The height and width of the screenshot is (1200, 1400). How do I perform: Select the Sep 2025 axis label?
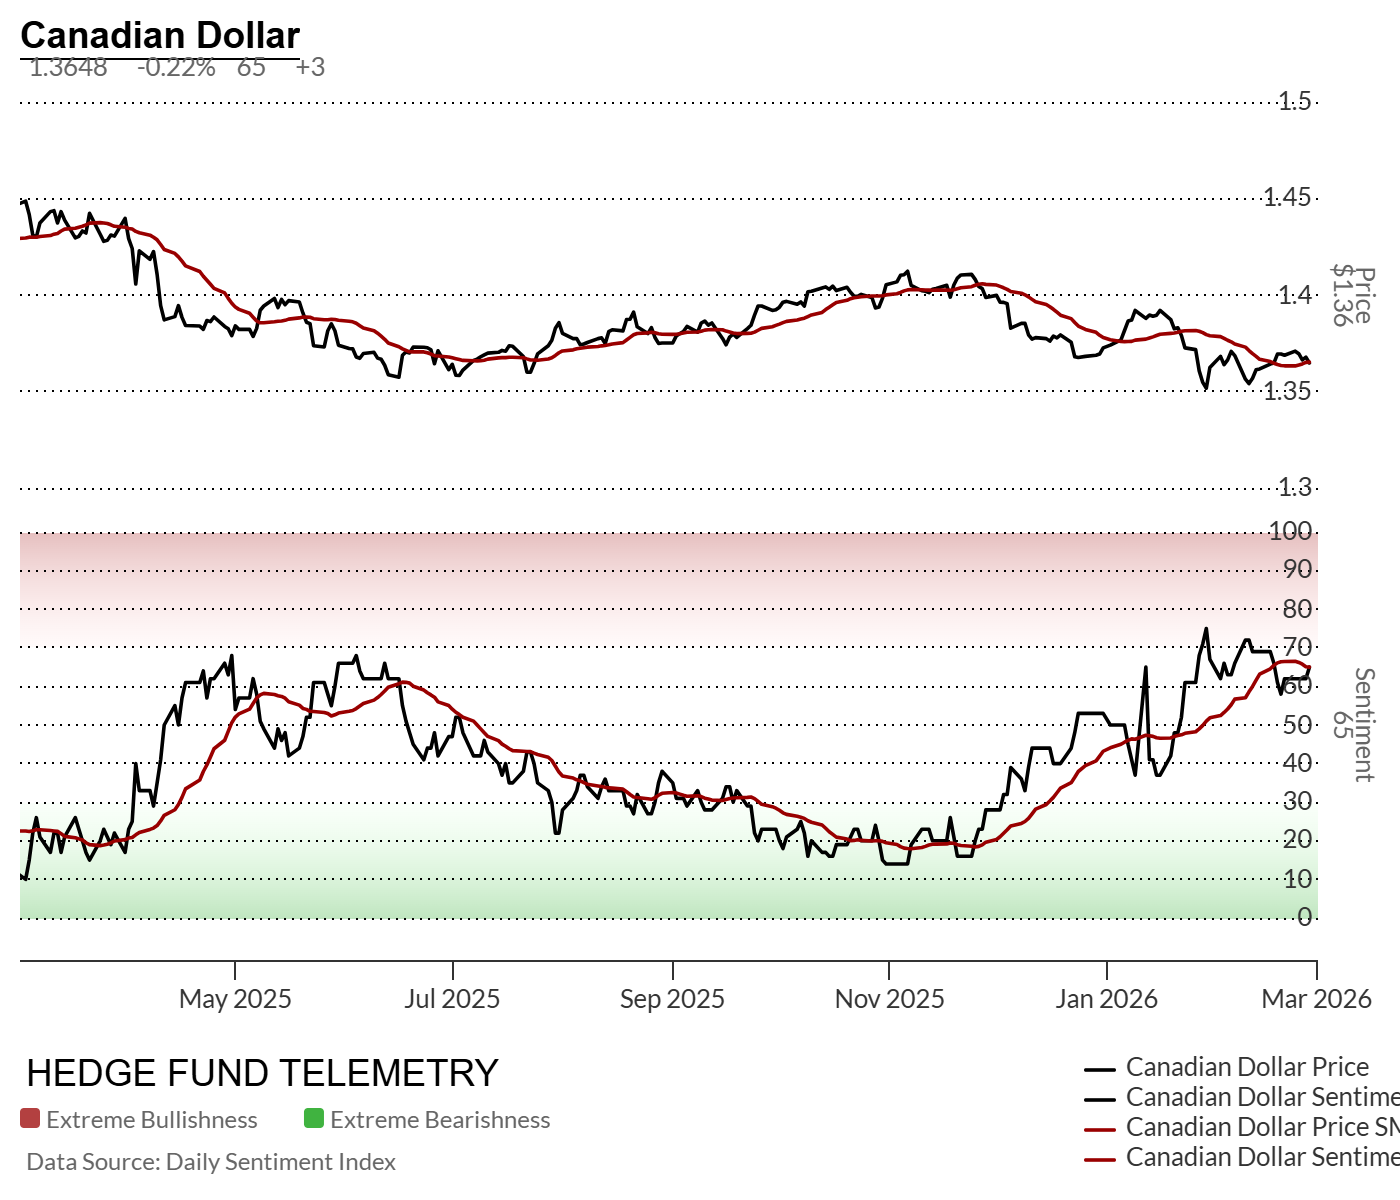pos(672,998)
